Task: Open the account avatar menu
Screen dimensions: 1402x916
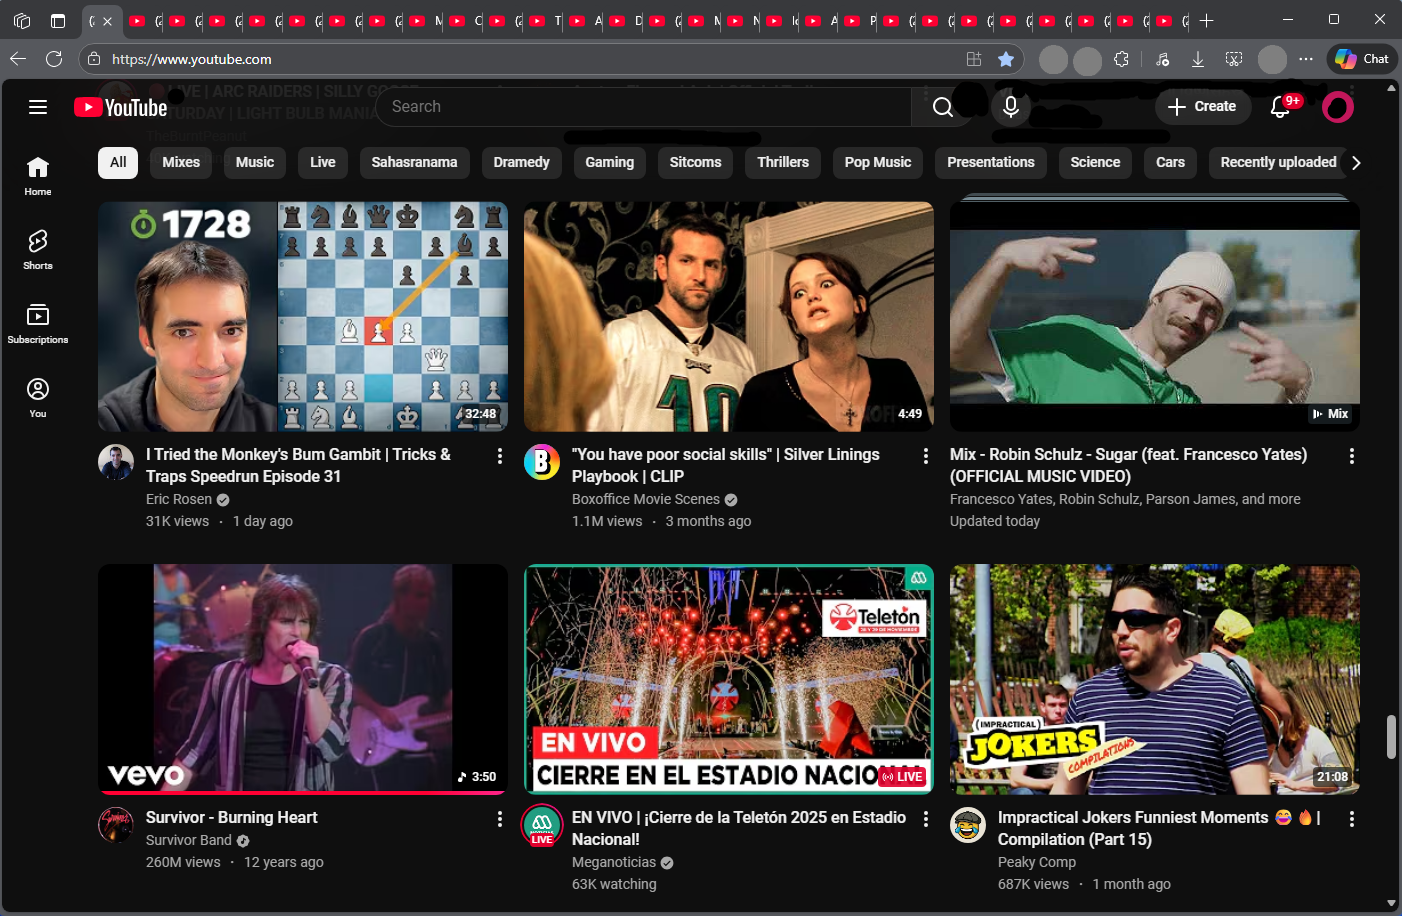Action: [x=1337, y=107]
